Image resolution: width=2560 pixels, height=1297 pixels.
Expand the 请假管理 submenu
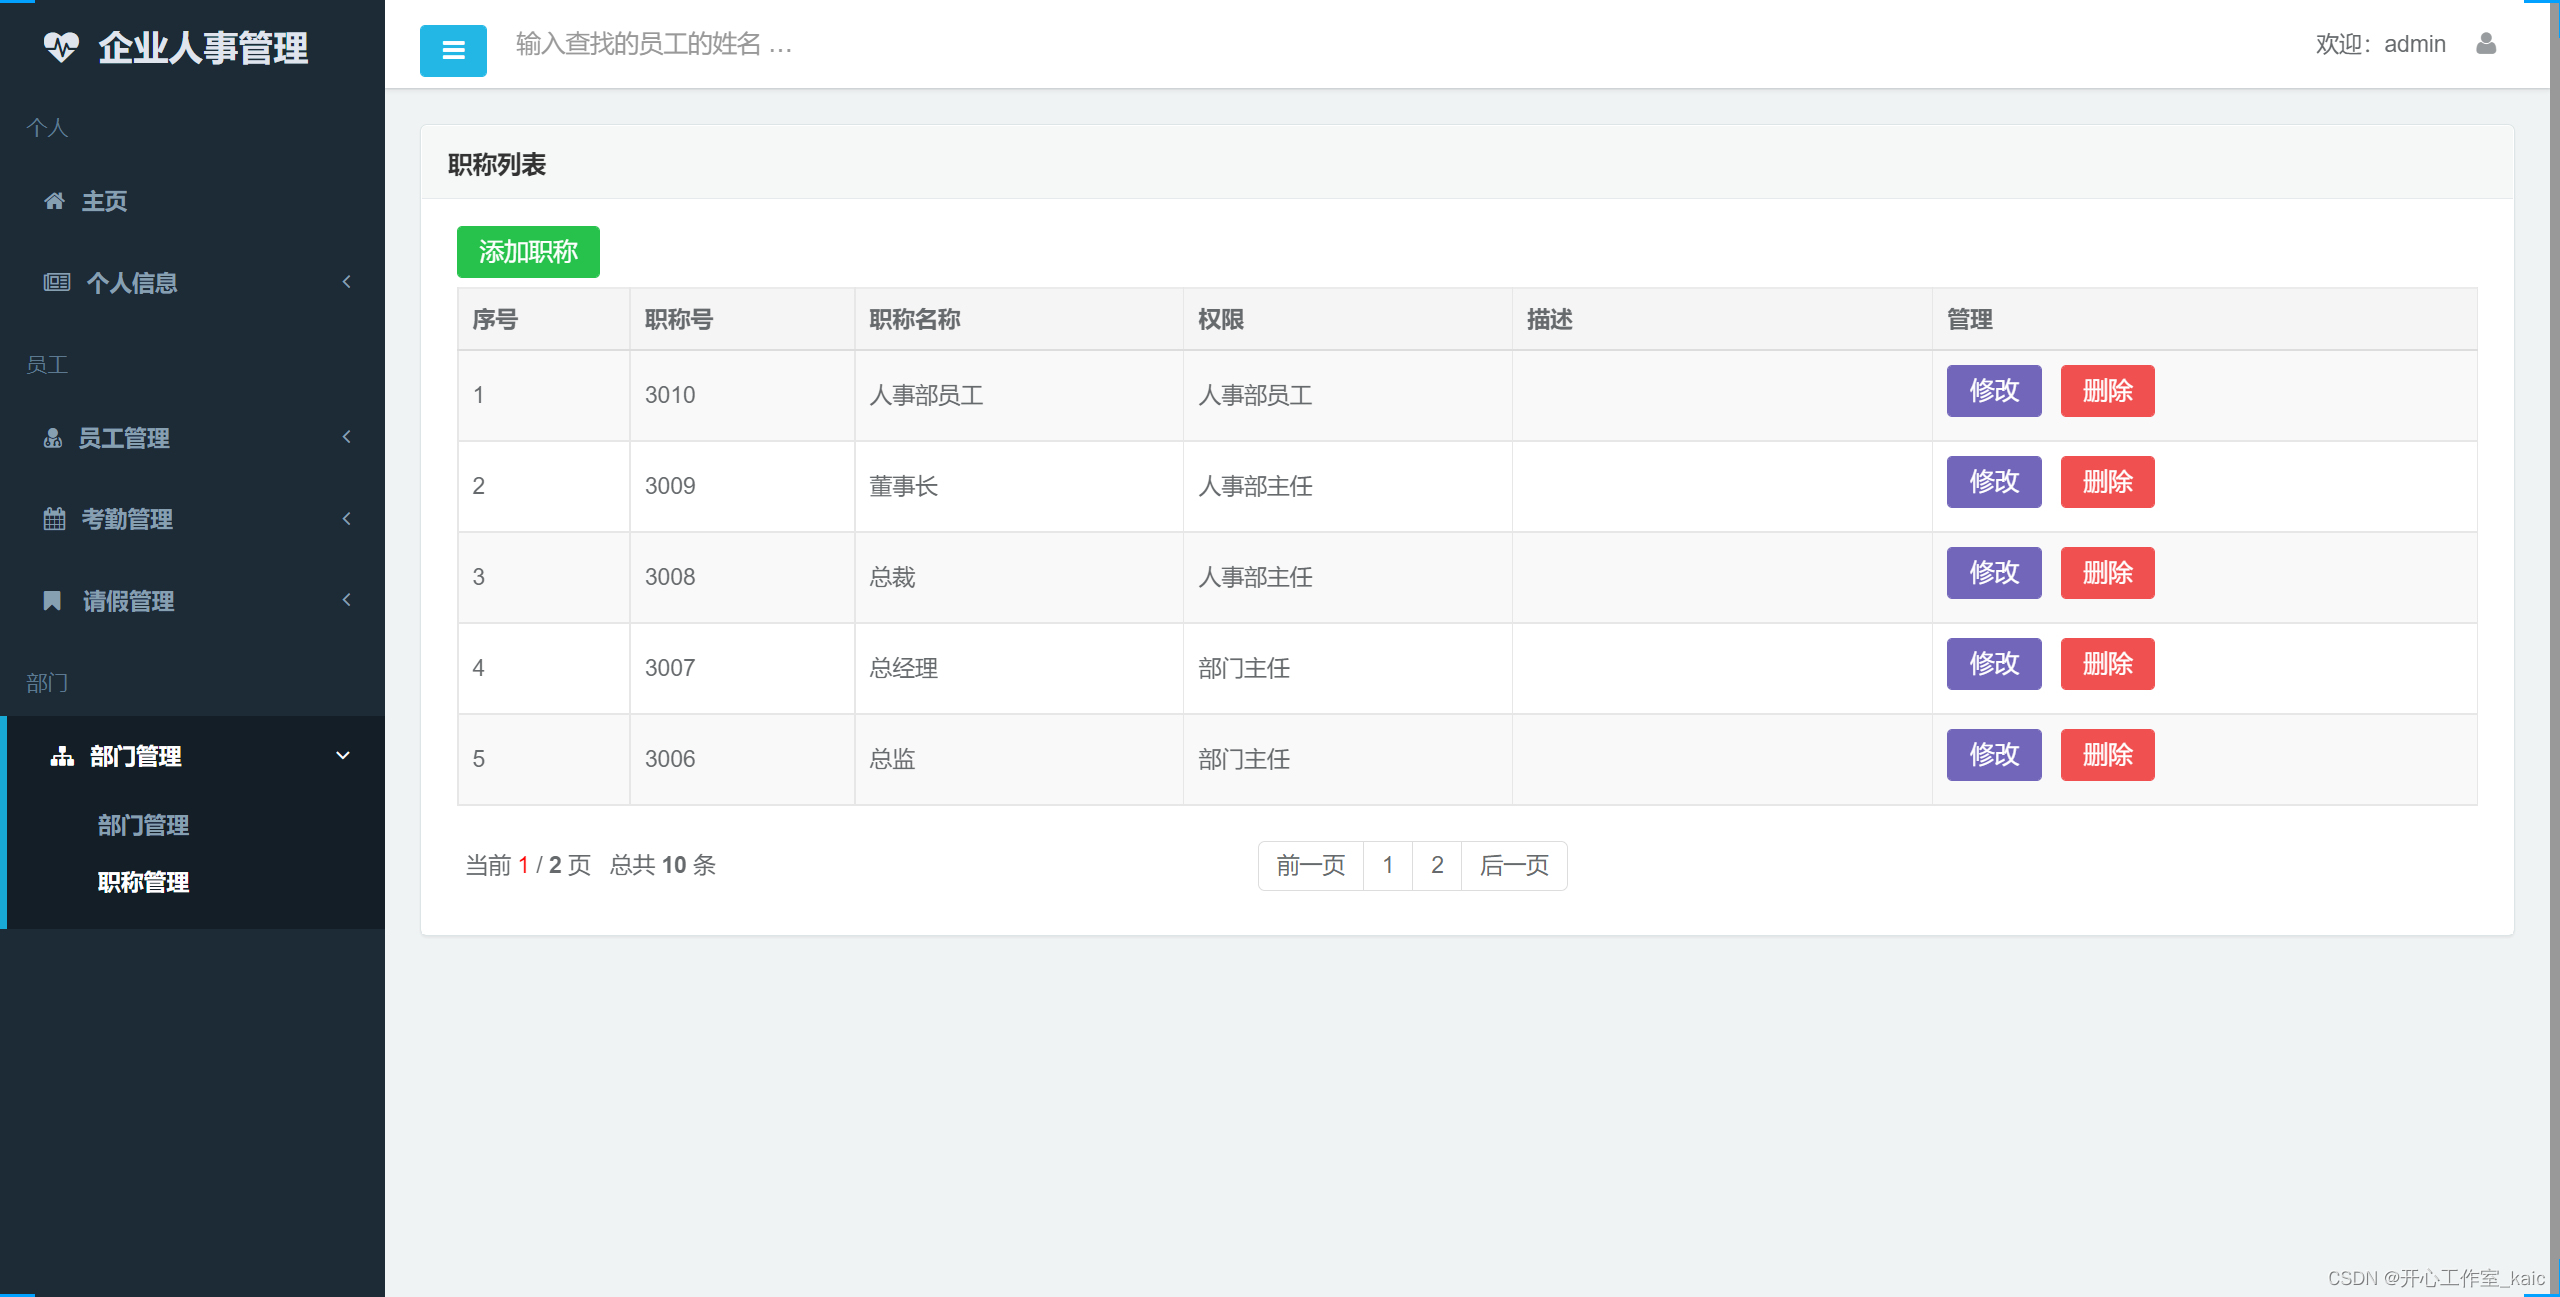pos(346,600)
